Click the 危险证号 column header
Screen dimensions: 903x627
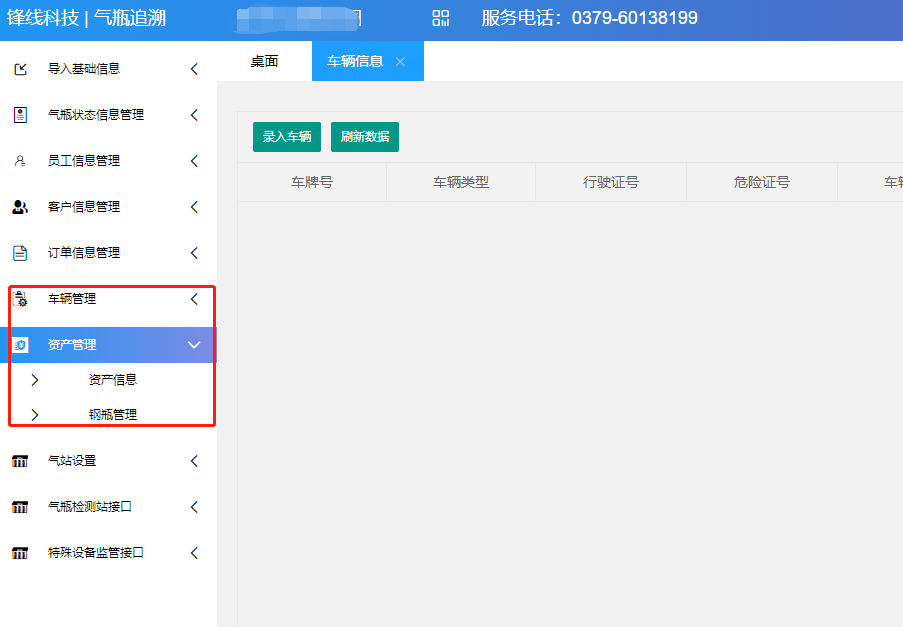(761, 182)
